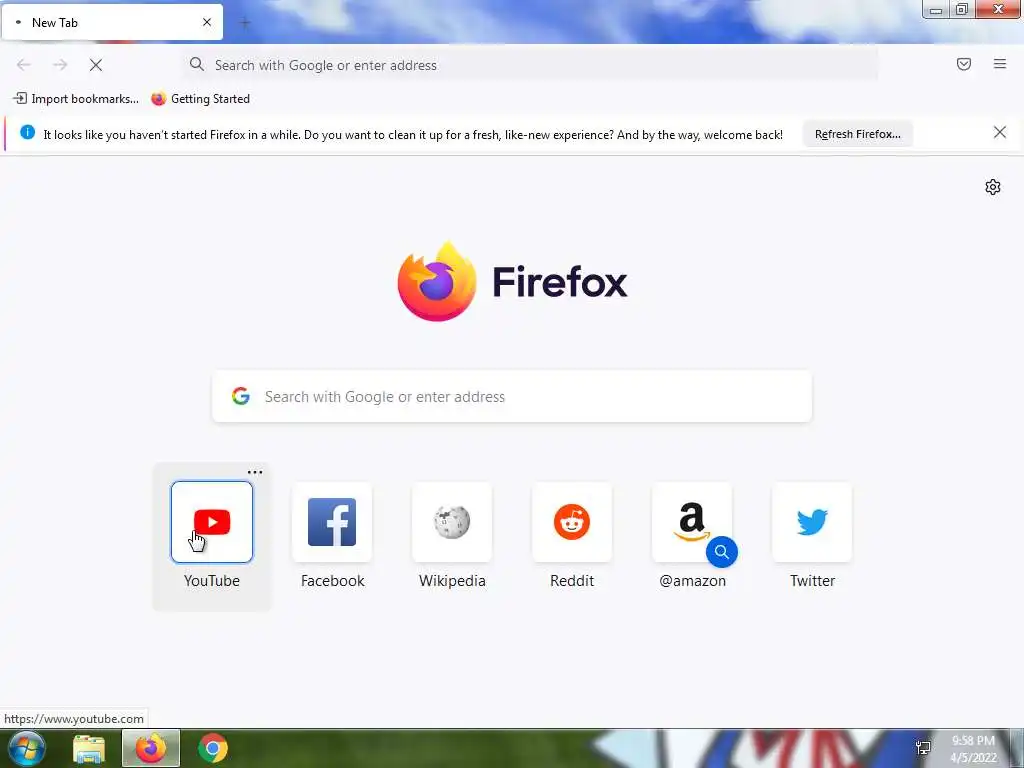Open the Wikipedia shortcut tile
The image size is (1024, 768).
[452, 522]
